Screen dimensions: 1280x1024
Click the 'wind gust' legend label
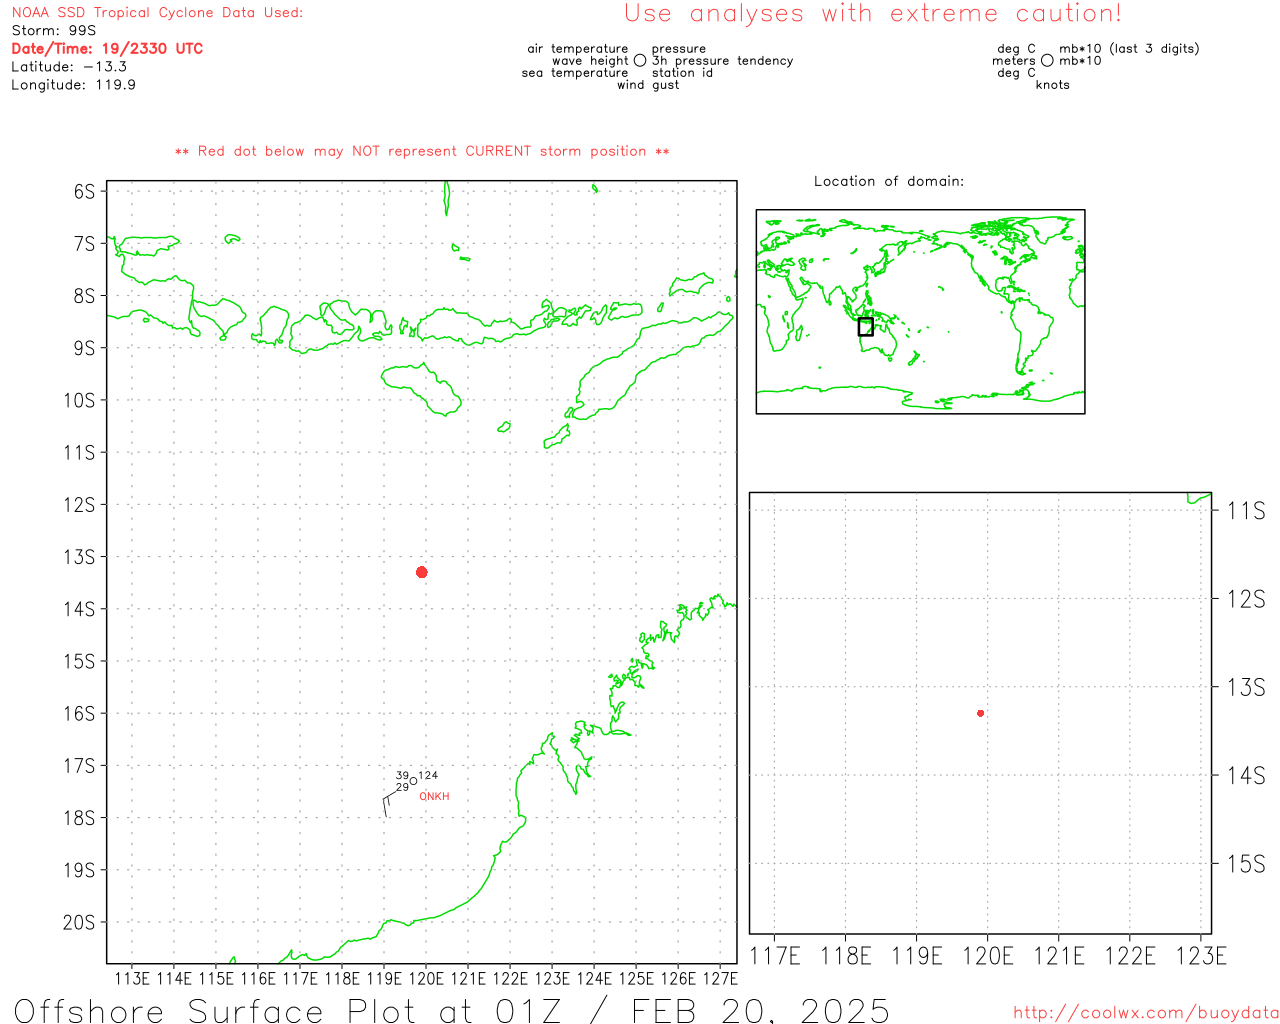tap(648, 85)
